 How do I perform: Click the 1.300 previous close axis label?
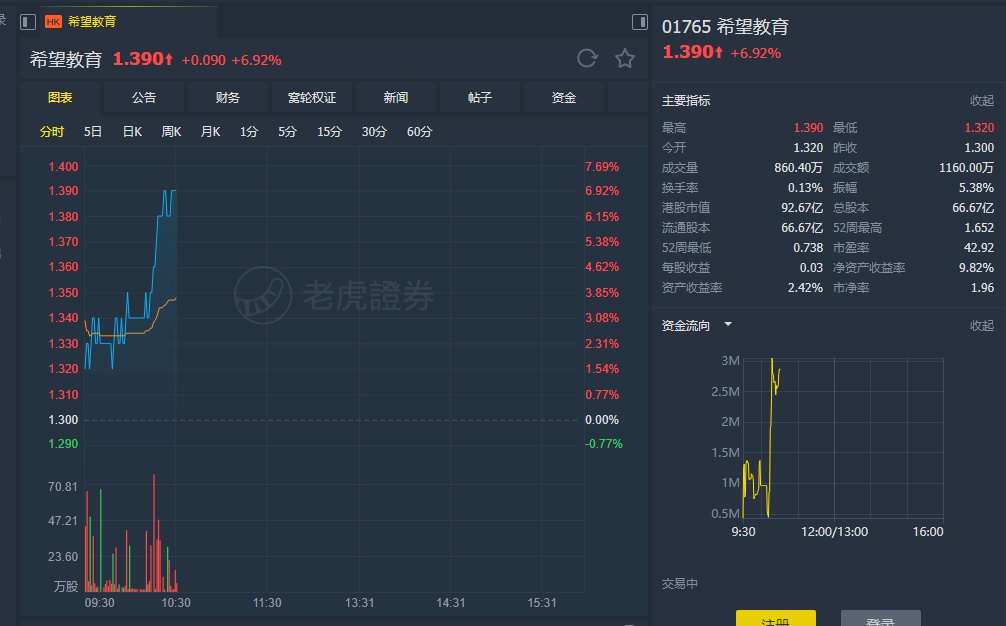[x=63, y=419]
